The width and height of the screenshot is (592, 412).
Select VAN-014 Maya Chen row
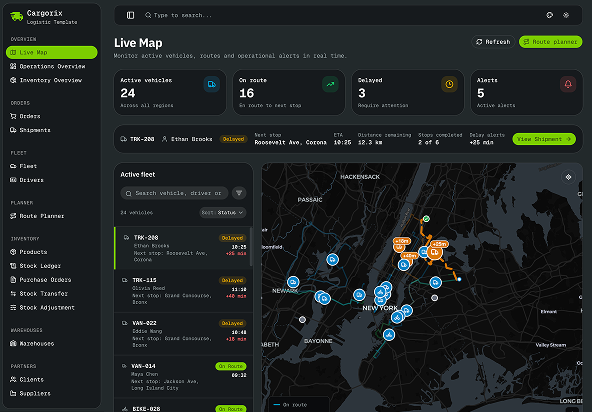coord(183,377)
